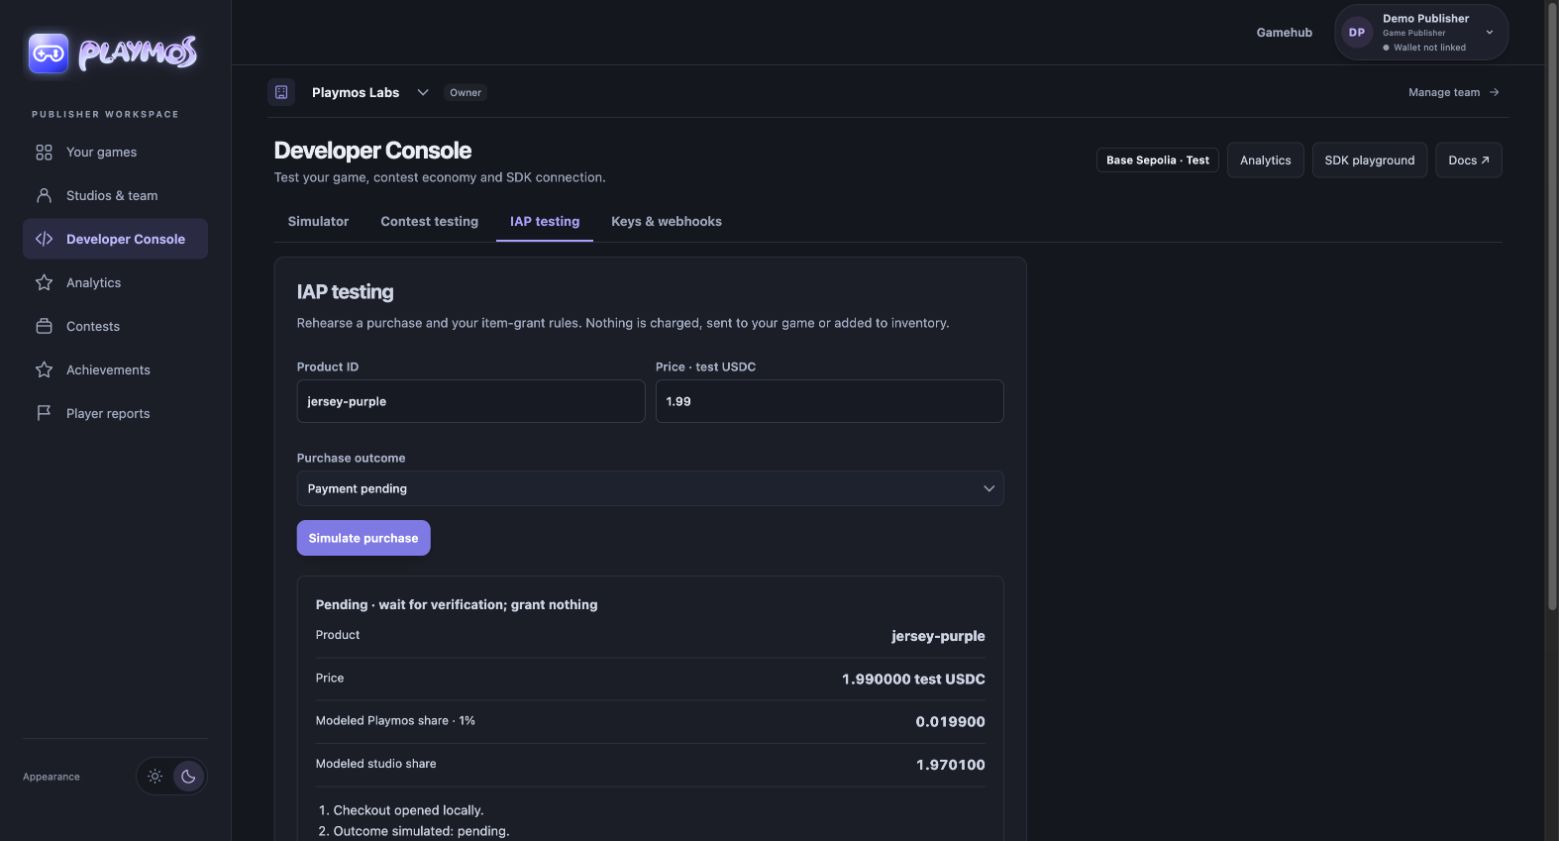This screenshot has height=841, width=1559.
Task: Click the Playmos Labs workspace building icon
Action: pos(281,92)
